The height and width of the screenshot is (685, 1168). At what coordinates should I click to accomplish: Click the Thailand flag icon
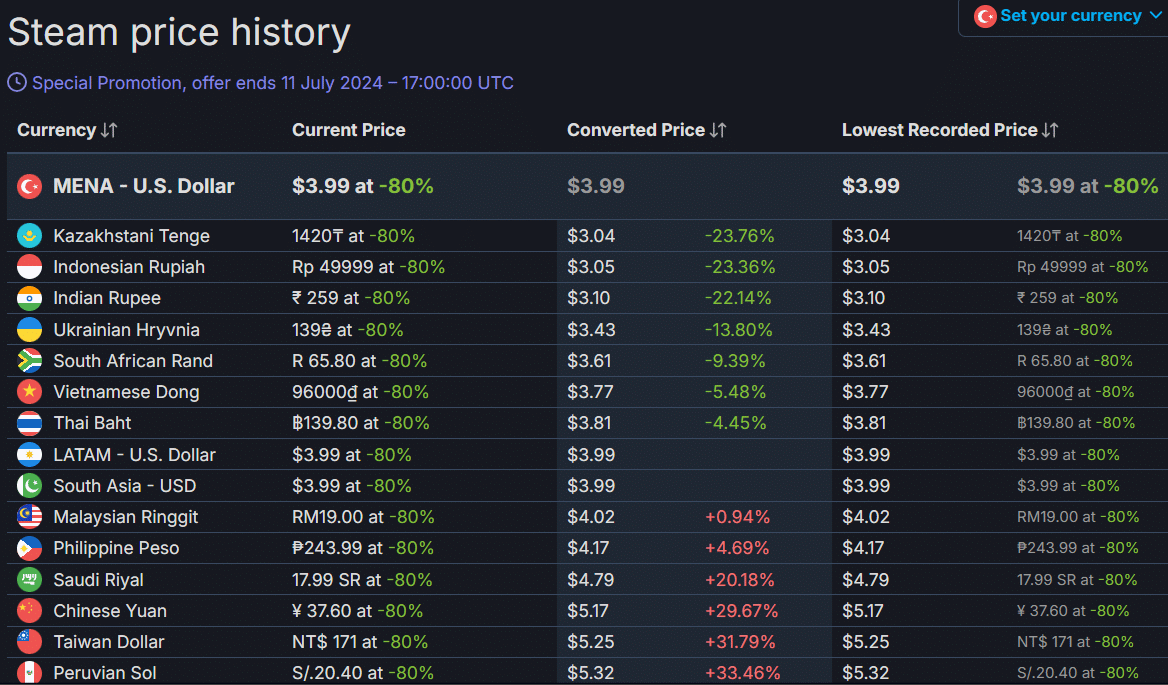30,424
